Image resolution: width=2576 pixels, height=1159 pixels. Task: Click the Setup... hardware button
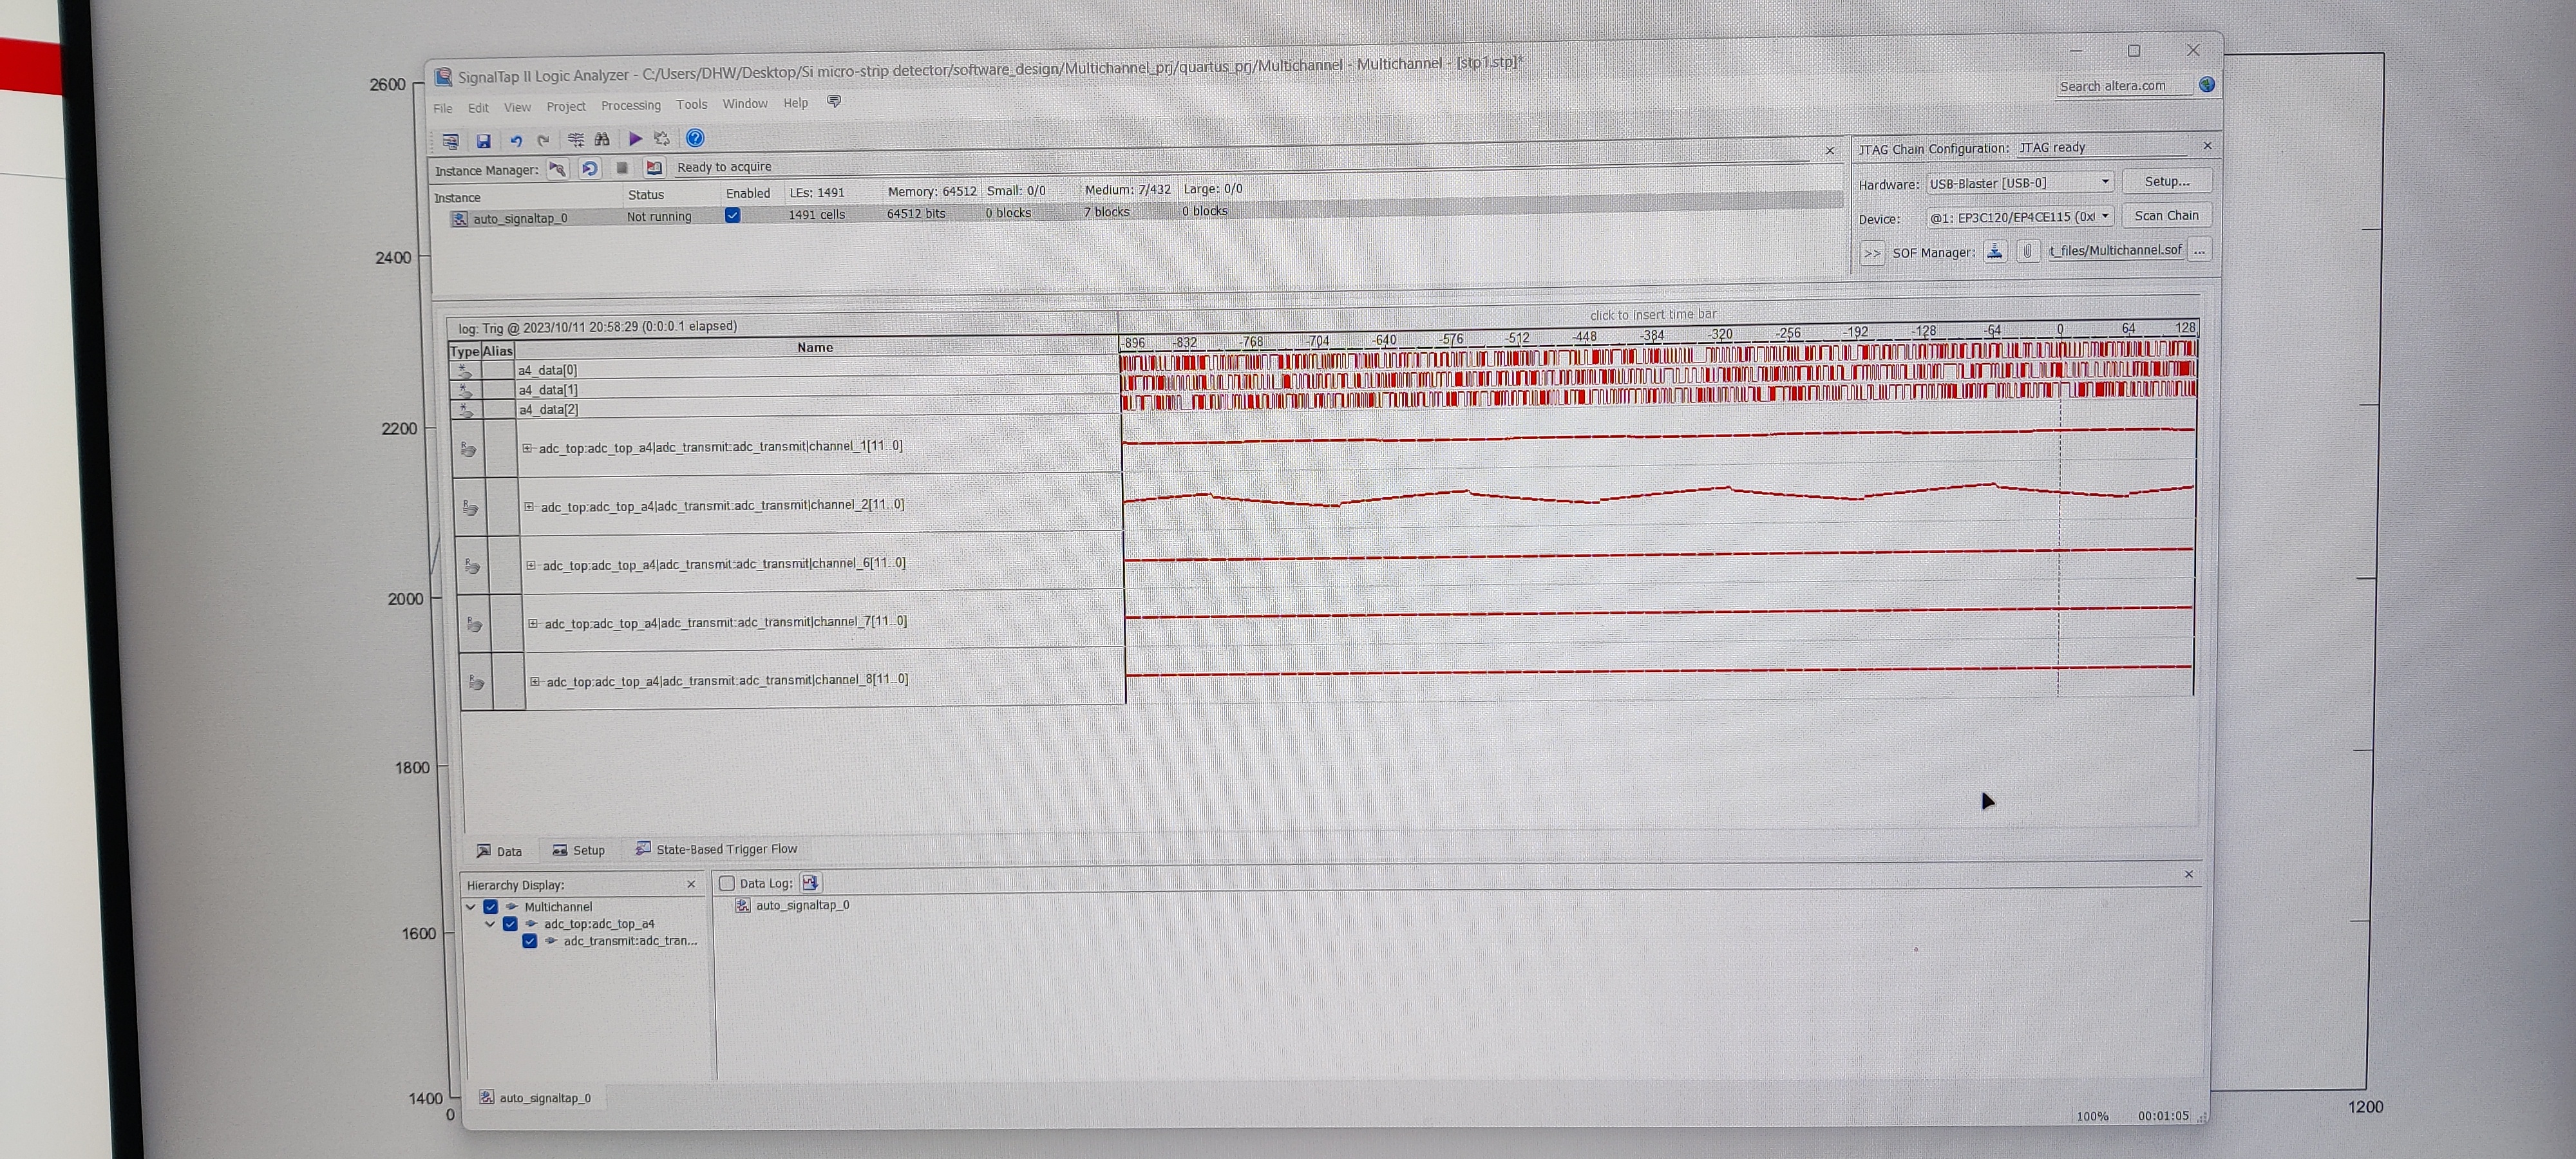coord(2166,181)
